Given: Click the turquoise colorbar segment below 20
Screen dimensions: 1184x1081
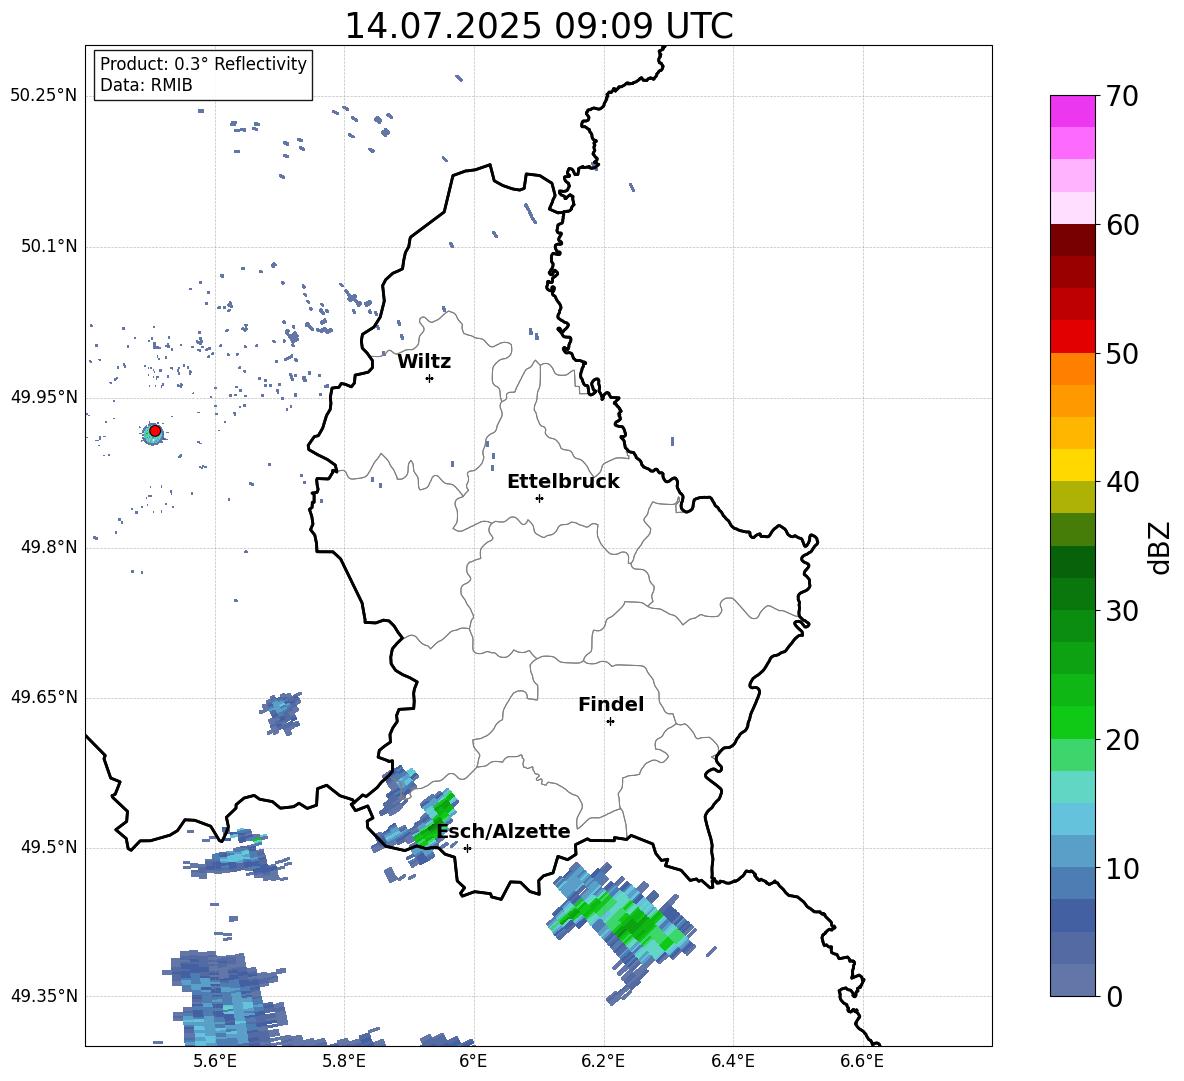Looking at the screenshot, I should 1072,787.
